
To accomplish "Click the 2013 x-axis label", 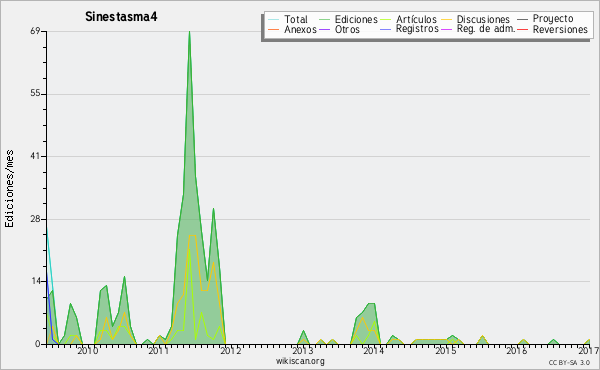I will tap(302, 350).
